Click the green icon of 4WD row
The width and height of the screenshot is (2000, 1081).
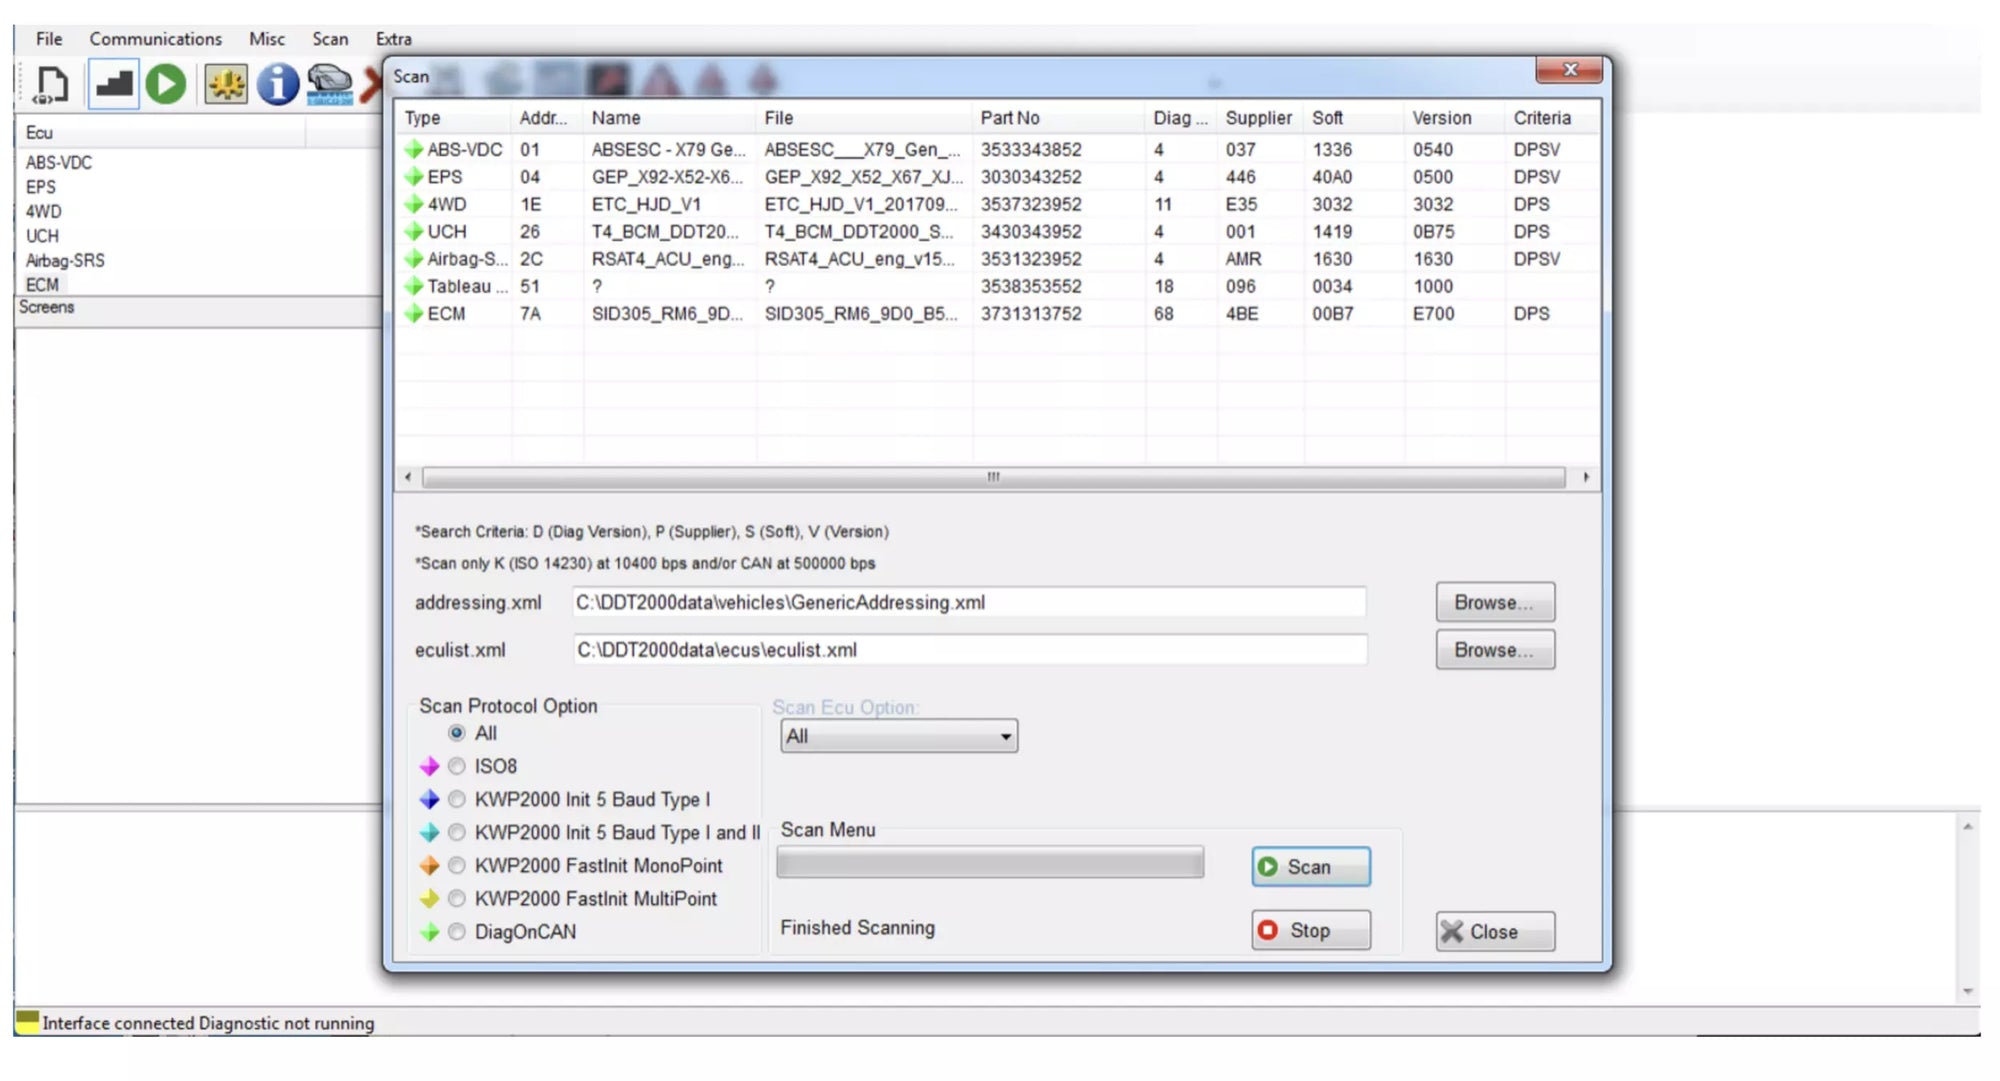pos(413,204)
